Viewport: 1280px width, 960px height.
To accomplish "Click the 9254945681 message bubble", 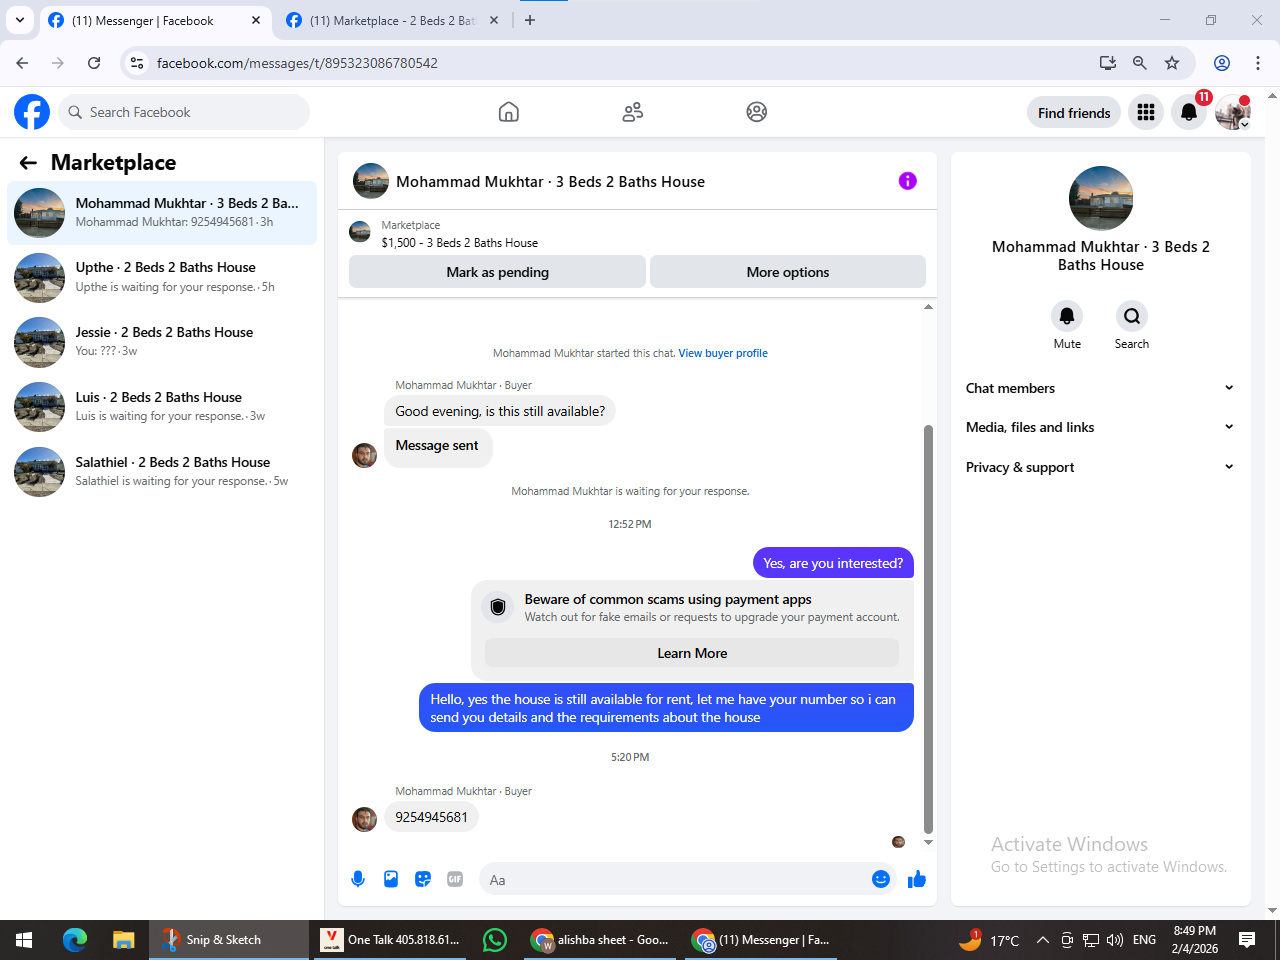I will (431, 817).
